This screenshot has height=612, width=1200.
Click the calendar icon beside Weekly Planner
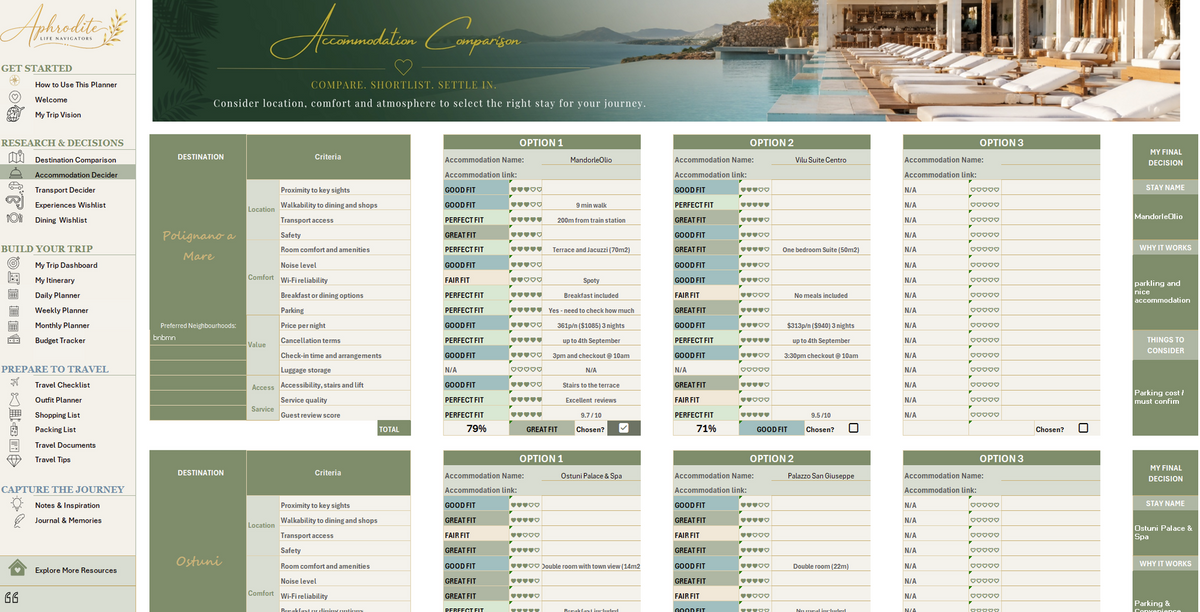(14, 310)
